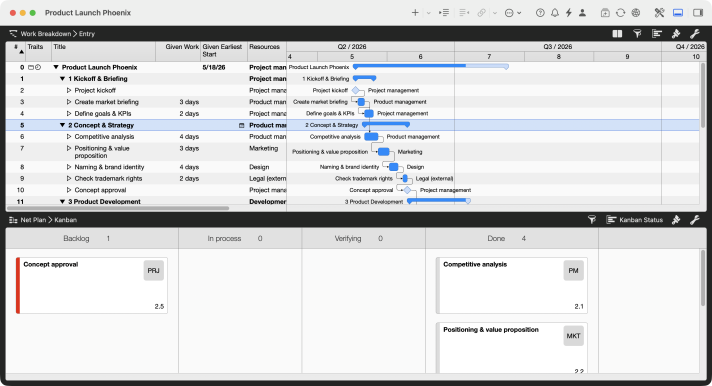Image resolution: width=712 pixels, height=386 pixels.
Task: Collapse the 1 Kickoff & Briefing group
Action: (63, 79)
